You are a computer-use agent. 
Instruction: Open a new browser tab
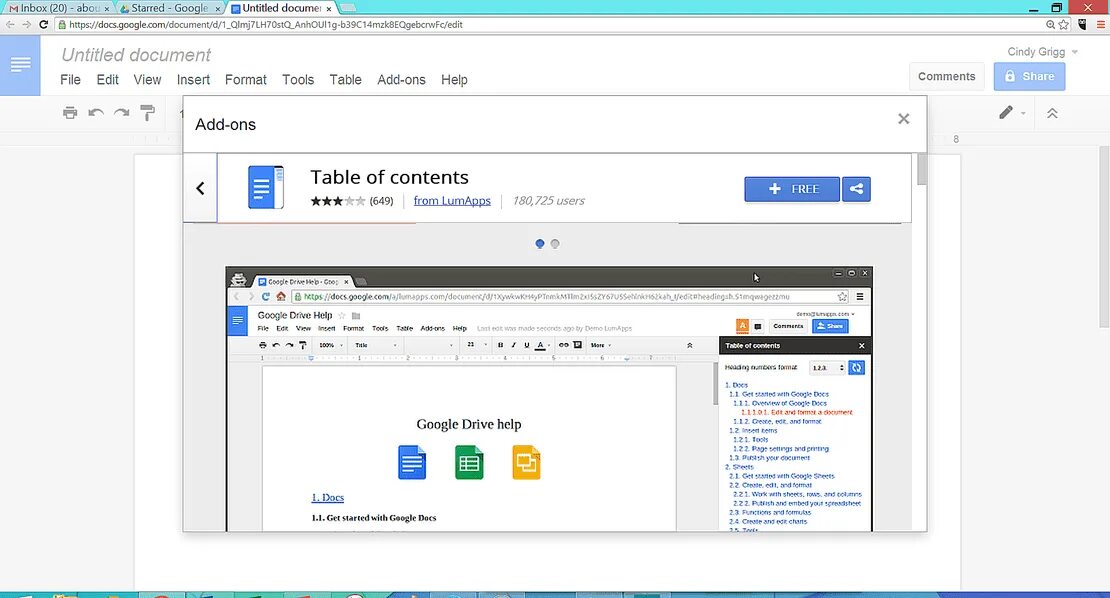(x=348, y=8)
